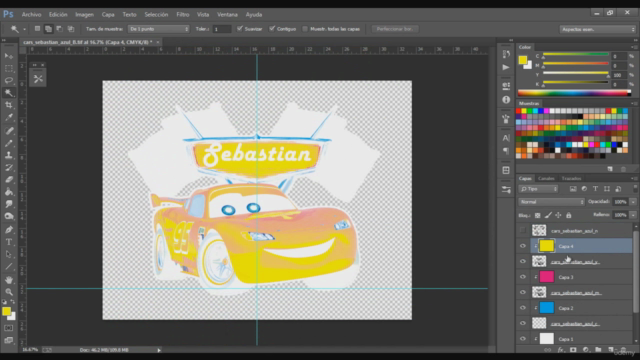Select the Paint Bucket tool
The height and width of the screenshot is (360, 640).
[9, 192]
